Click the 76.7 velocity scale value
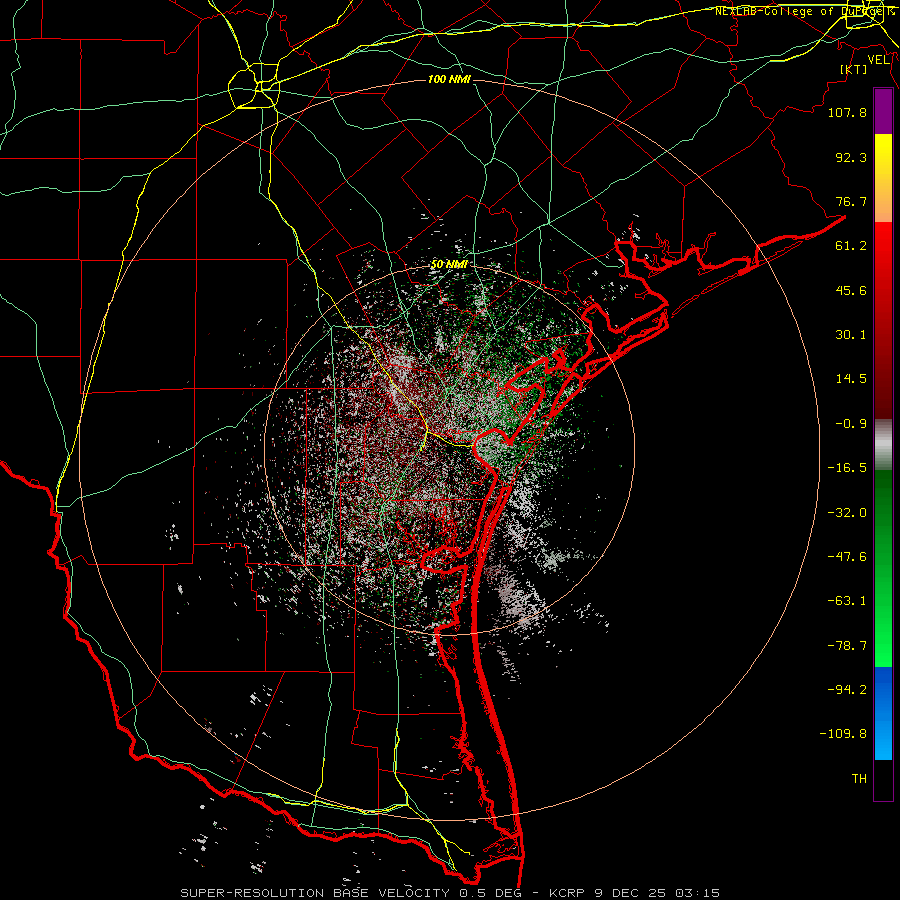 pyautogui.click(x=851, y=201)
